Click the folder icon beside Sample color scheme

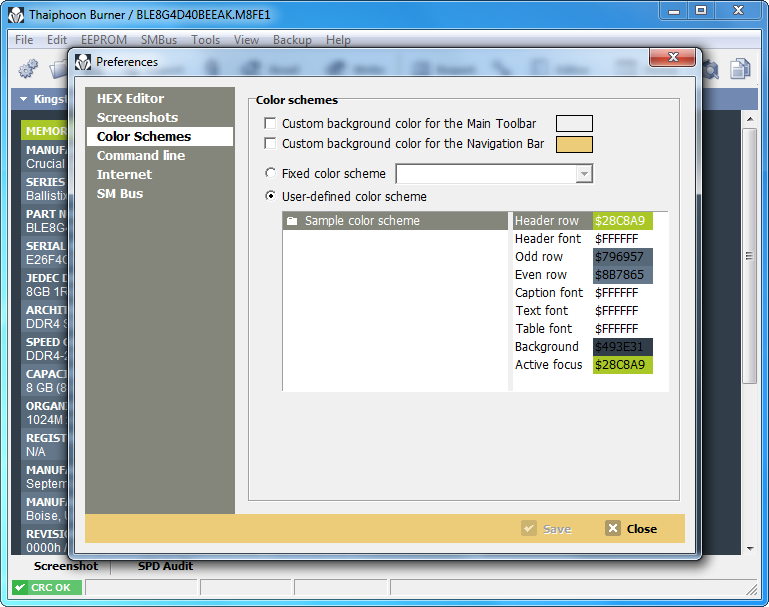(x=292, y=221)
